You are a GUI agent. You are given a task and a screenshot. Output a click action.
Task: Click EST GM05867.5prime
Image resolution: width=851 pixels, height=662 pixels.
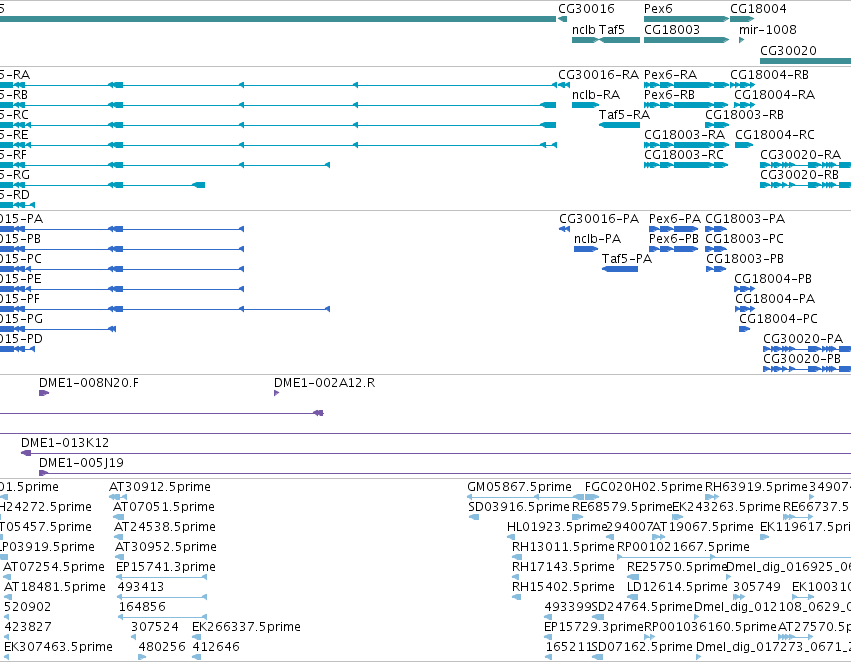pyautogui.click(x=519, y=487)
